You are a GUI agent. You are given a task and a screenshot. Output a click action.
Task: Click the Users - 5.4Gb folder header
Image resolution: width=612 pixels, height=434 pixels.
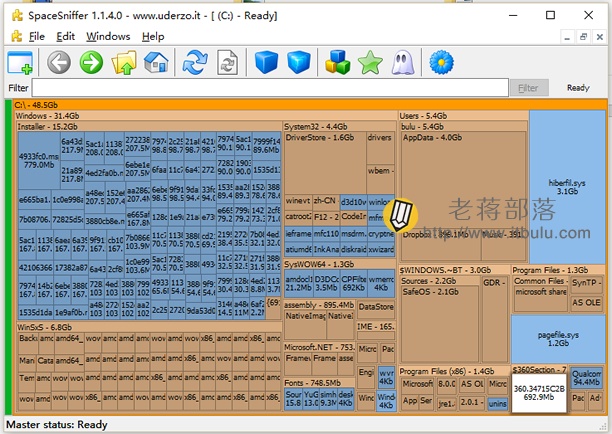point(463,116)
